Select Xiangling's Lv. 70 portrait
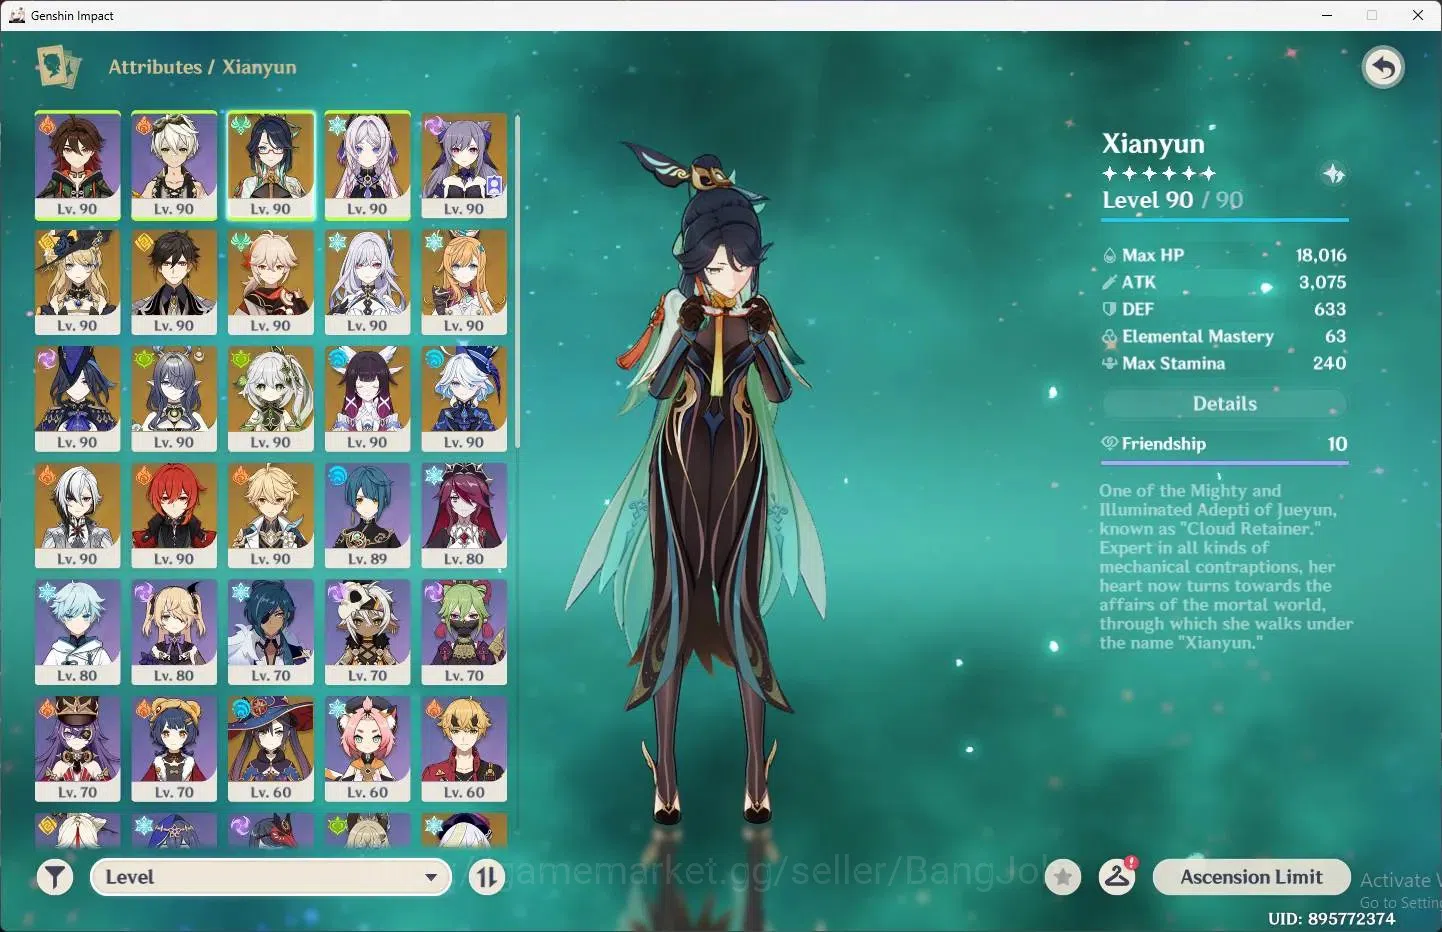The height and width of the screenshot is (932, 1442). (x=174, y=750)
